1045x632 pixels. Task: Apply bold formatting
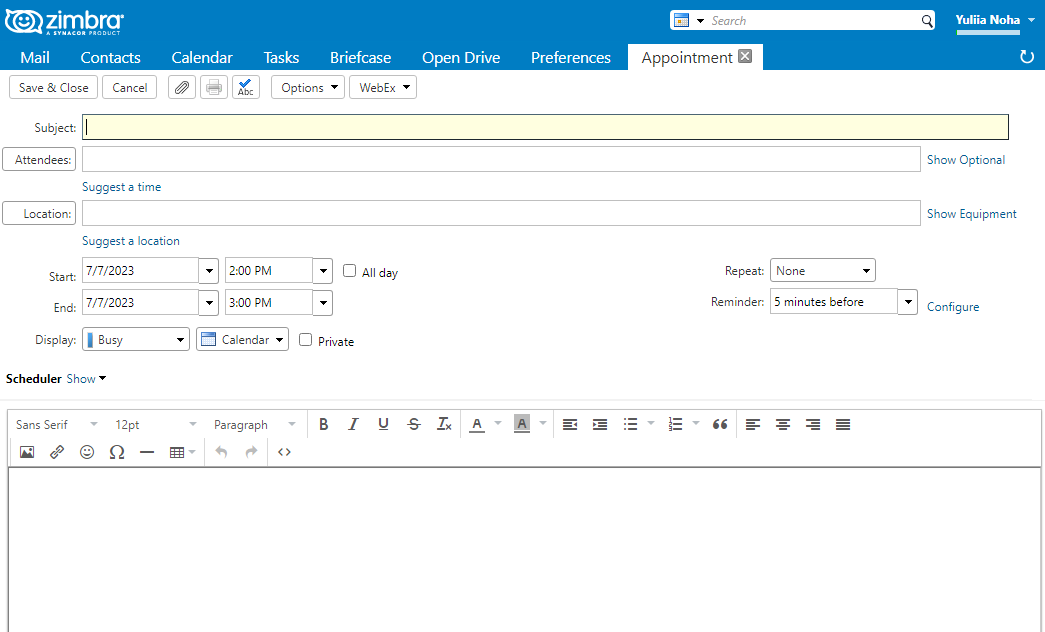point(323,425)
